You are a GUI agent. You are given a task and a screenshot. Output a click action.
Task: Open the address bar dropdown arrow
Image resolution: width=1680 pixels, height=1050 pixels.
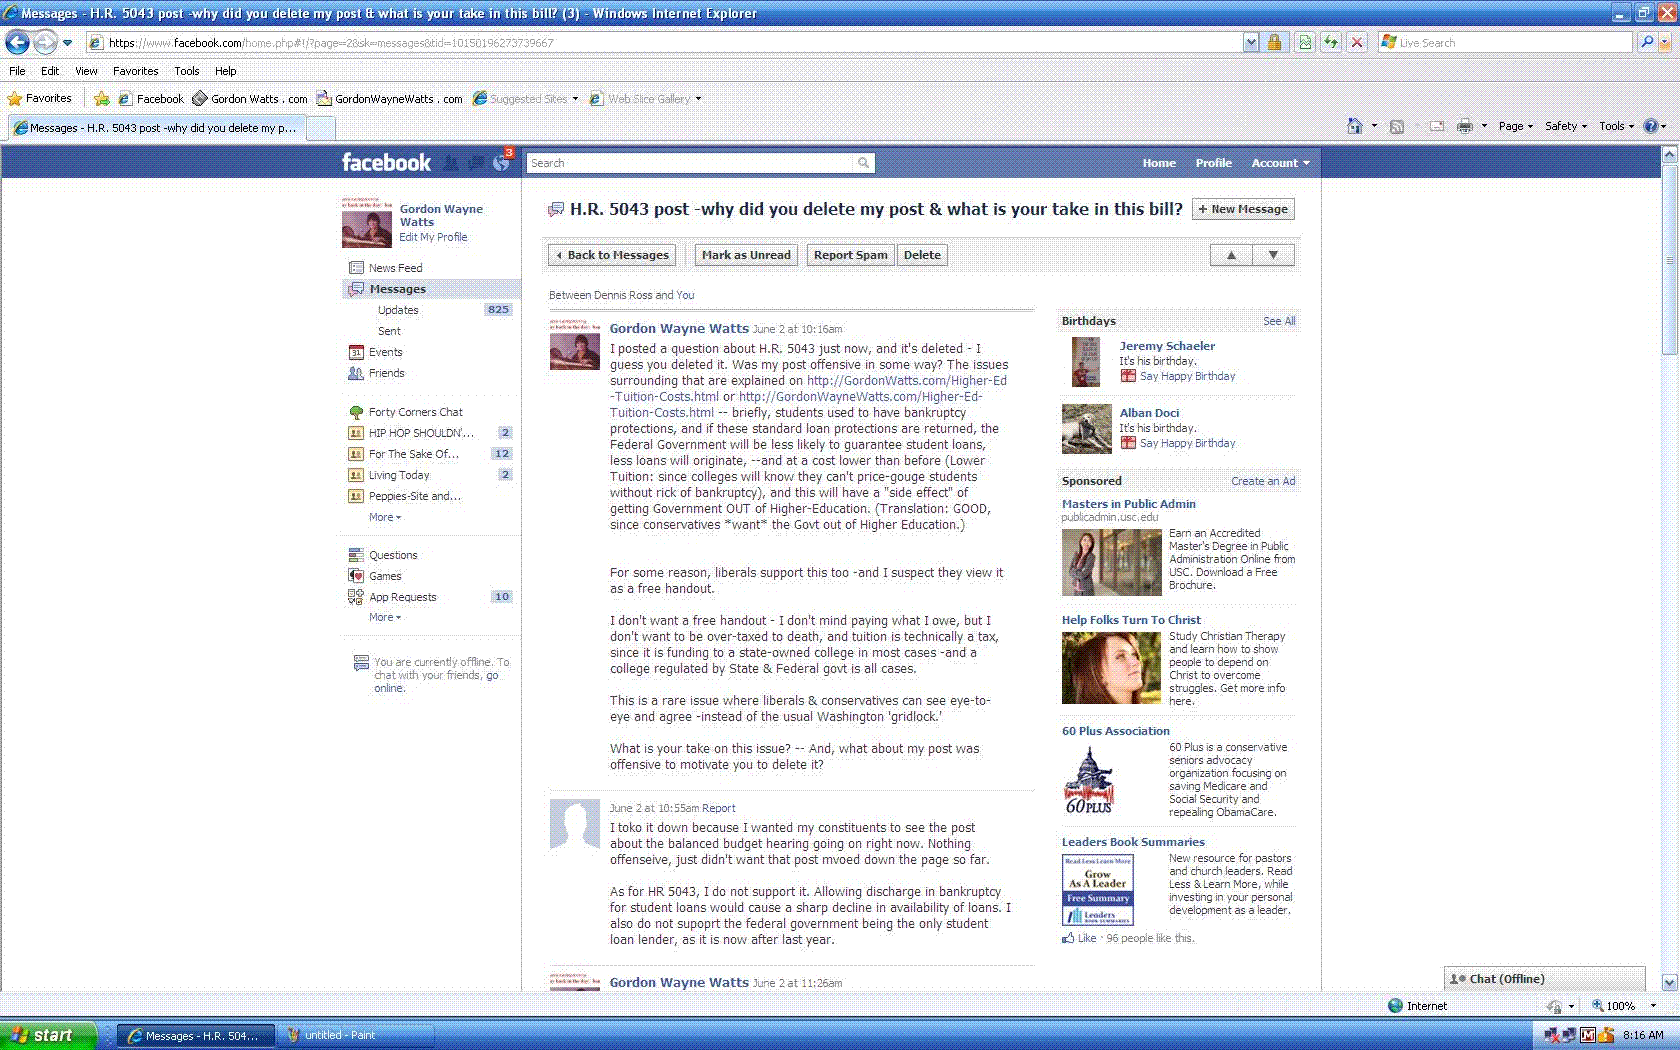point(1251,42)
